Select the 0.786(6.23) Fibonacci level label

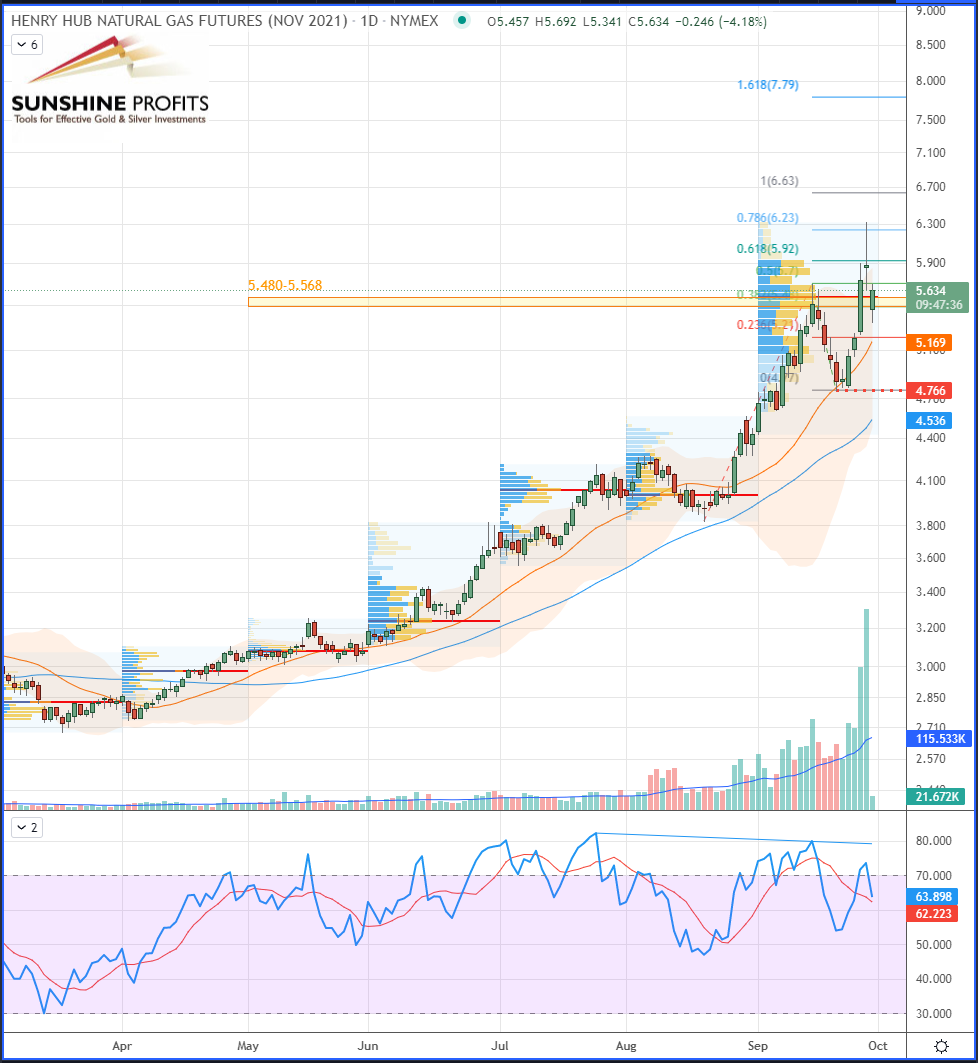[x=768, y=218]
